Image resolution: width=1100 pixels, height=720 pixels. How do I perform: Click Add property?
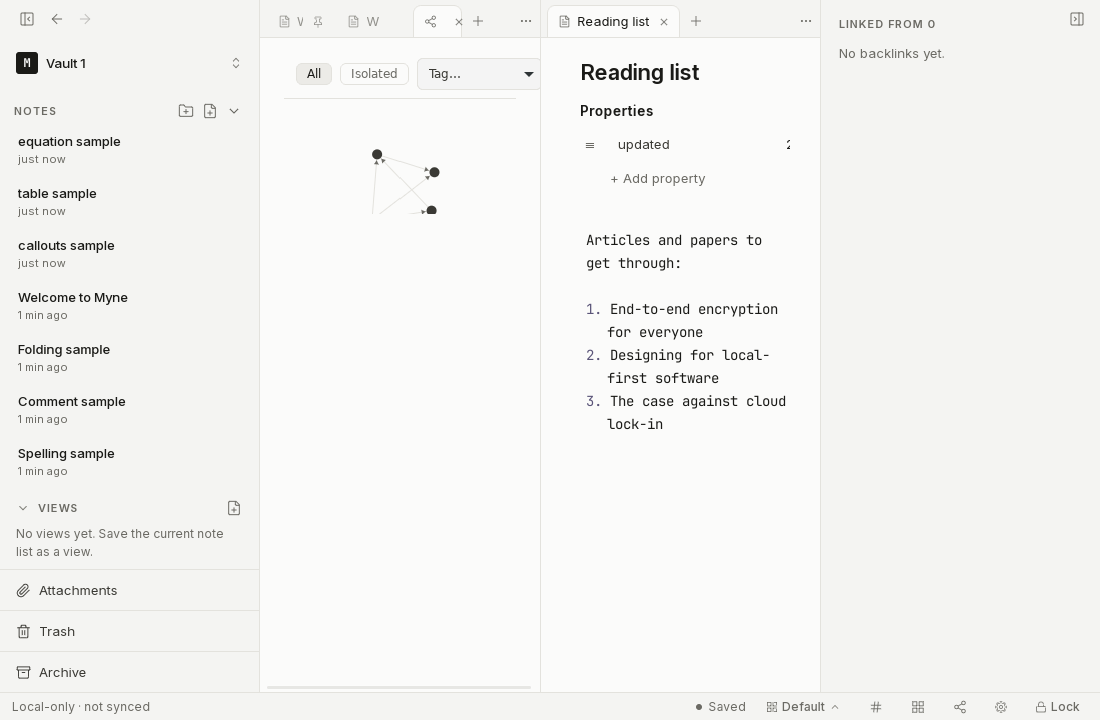657,179
